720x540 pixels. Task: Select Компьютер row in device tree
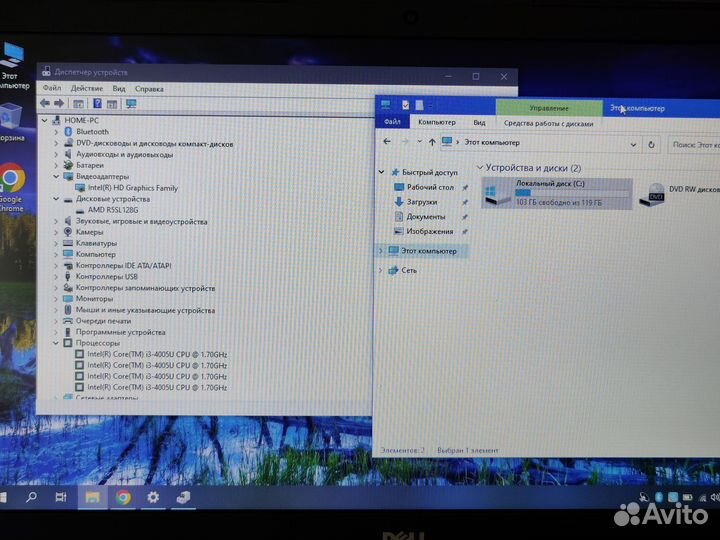tap(96, 254)
